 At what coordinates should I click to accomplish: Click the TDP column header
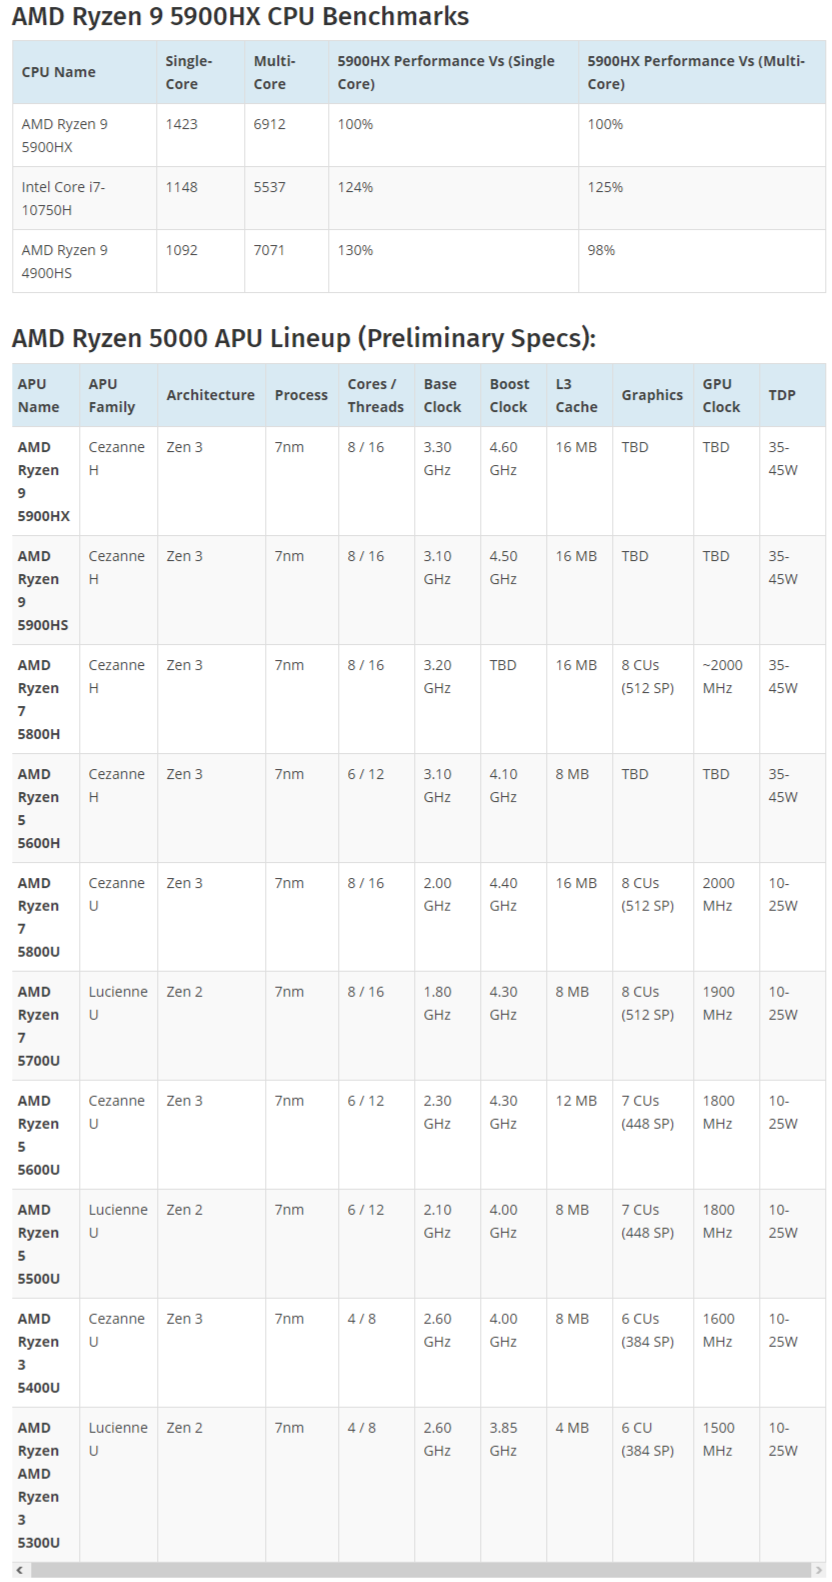(x=793, y=395)
